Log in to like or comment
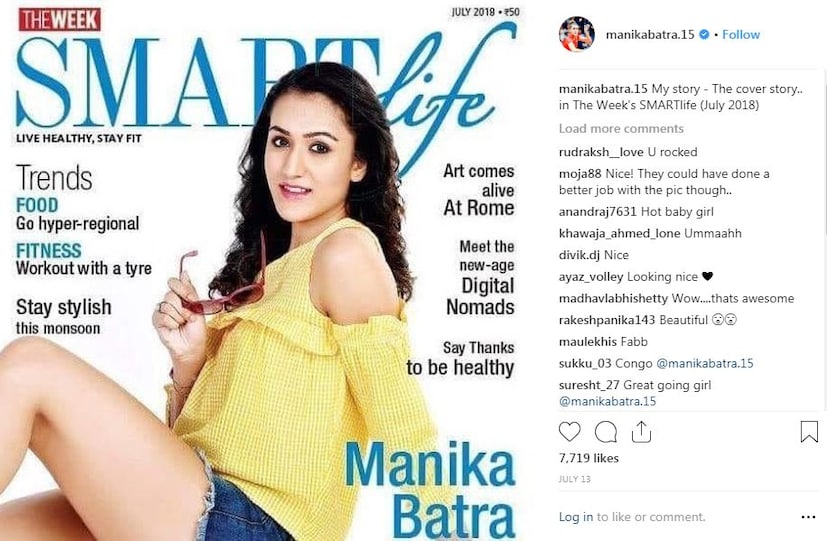Screen dimensions: 827x541 point(575,517)
